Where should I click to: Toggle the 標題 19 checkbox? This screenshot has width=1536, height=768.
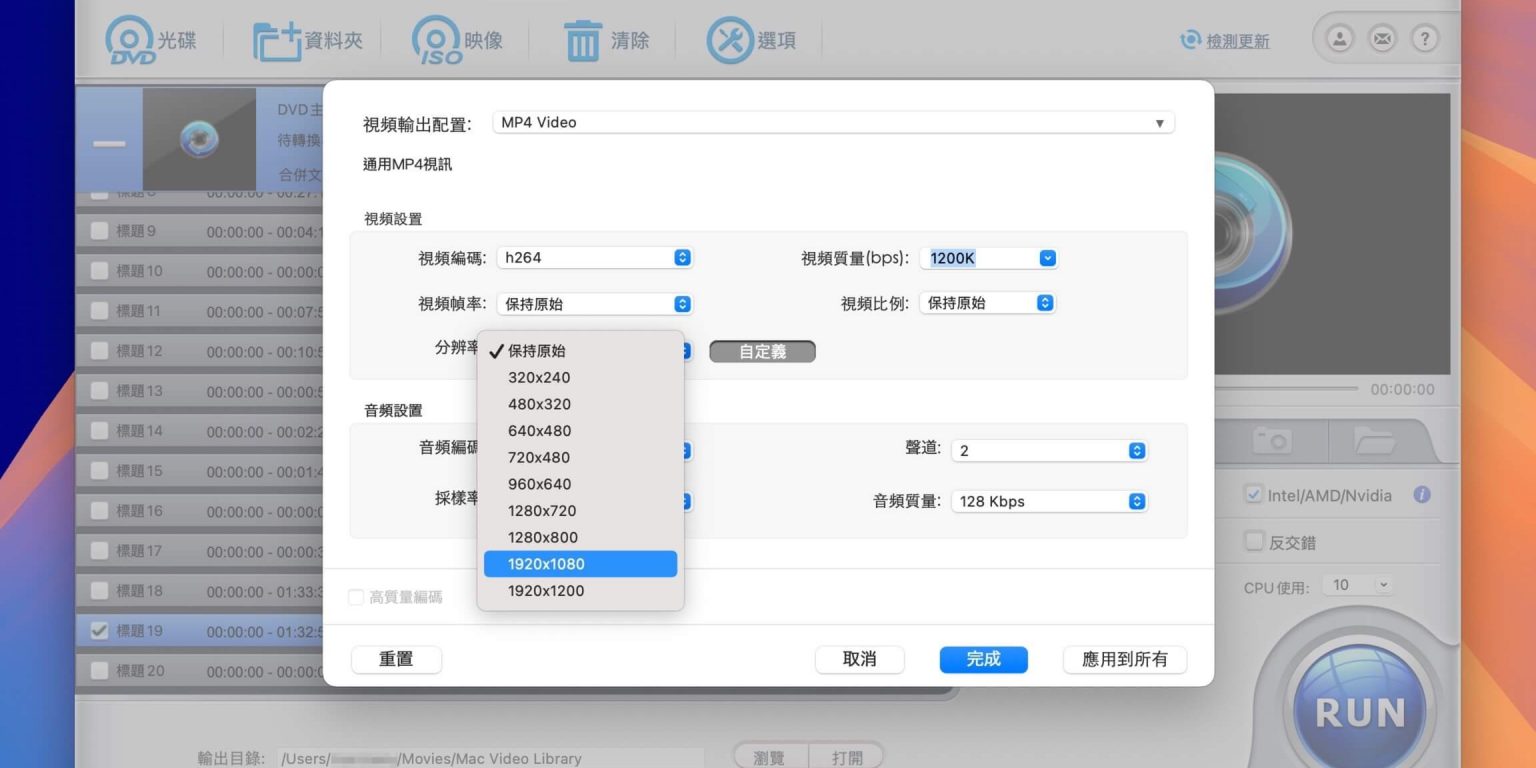tap(99, 631)
